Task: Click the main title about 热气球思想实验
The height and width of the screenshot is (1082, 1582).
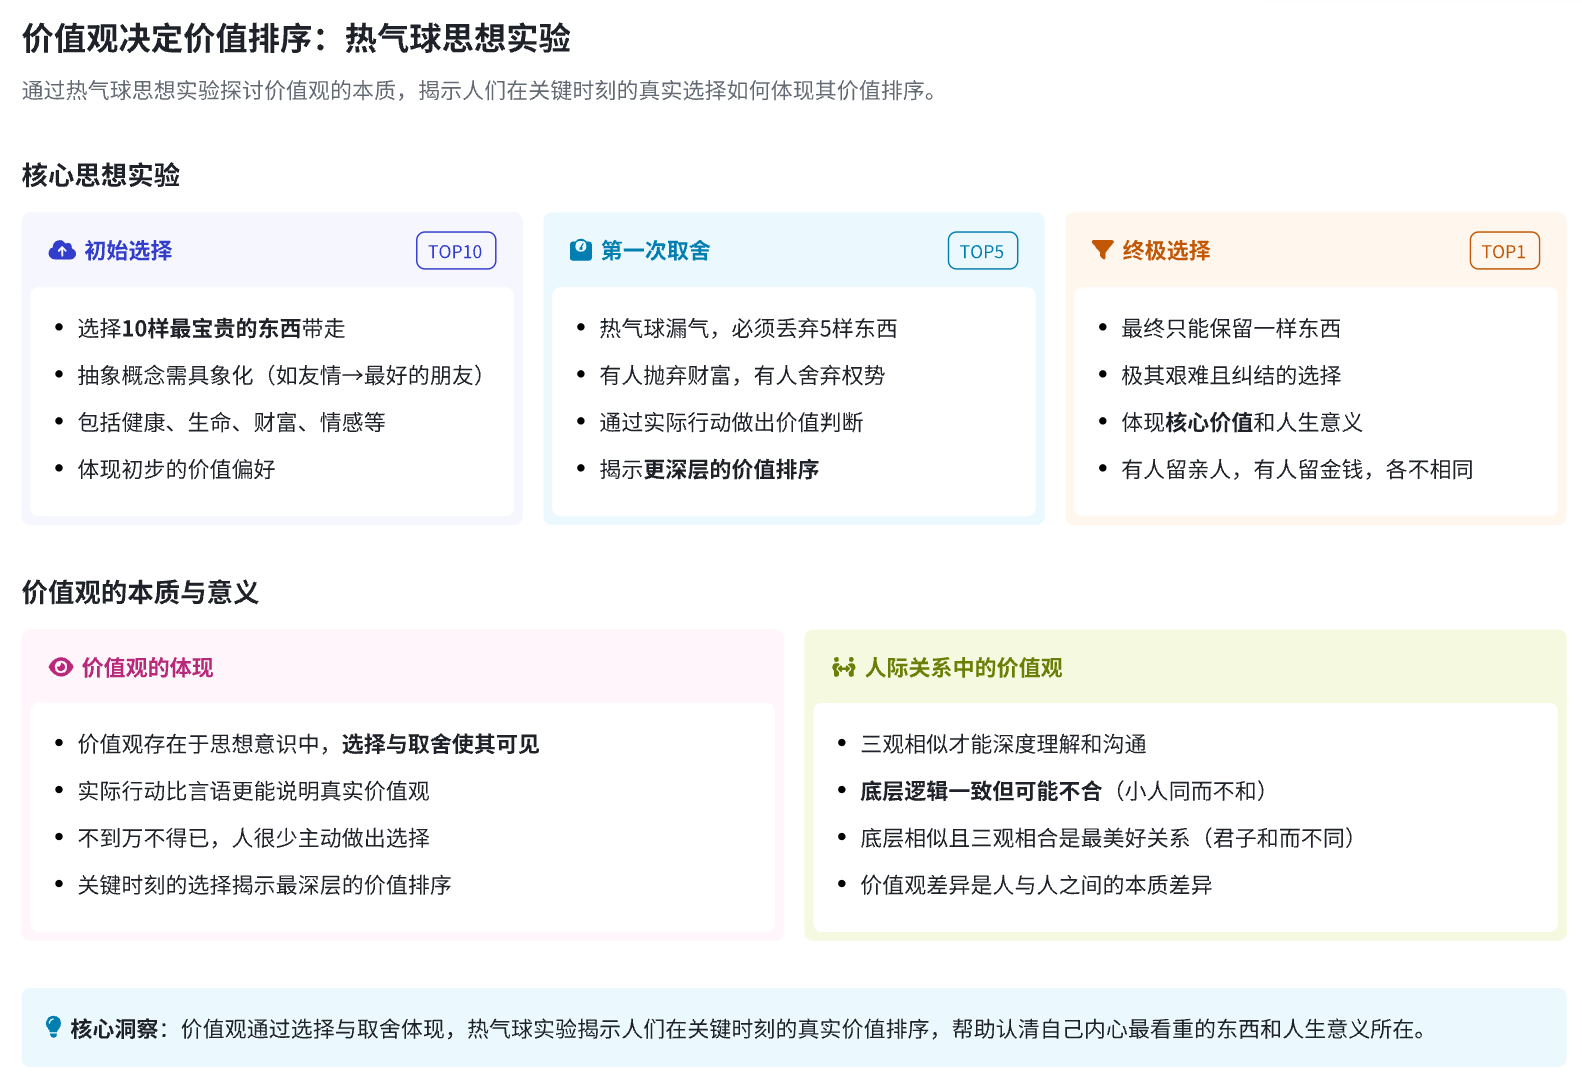Action: pos(296,38)
